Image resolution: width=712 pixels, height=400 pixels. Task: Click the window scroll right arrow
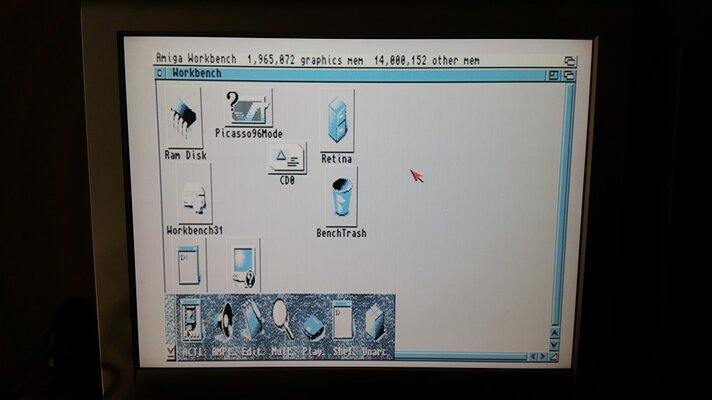pyautogui.click(x=543, y=355)
